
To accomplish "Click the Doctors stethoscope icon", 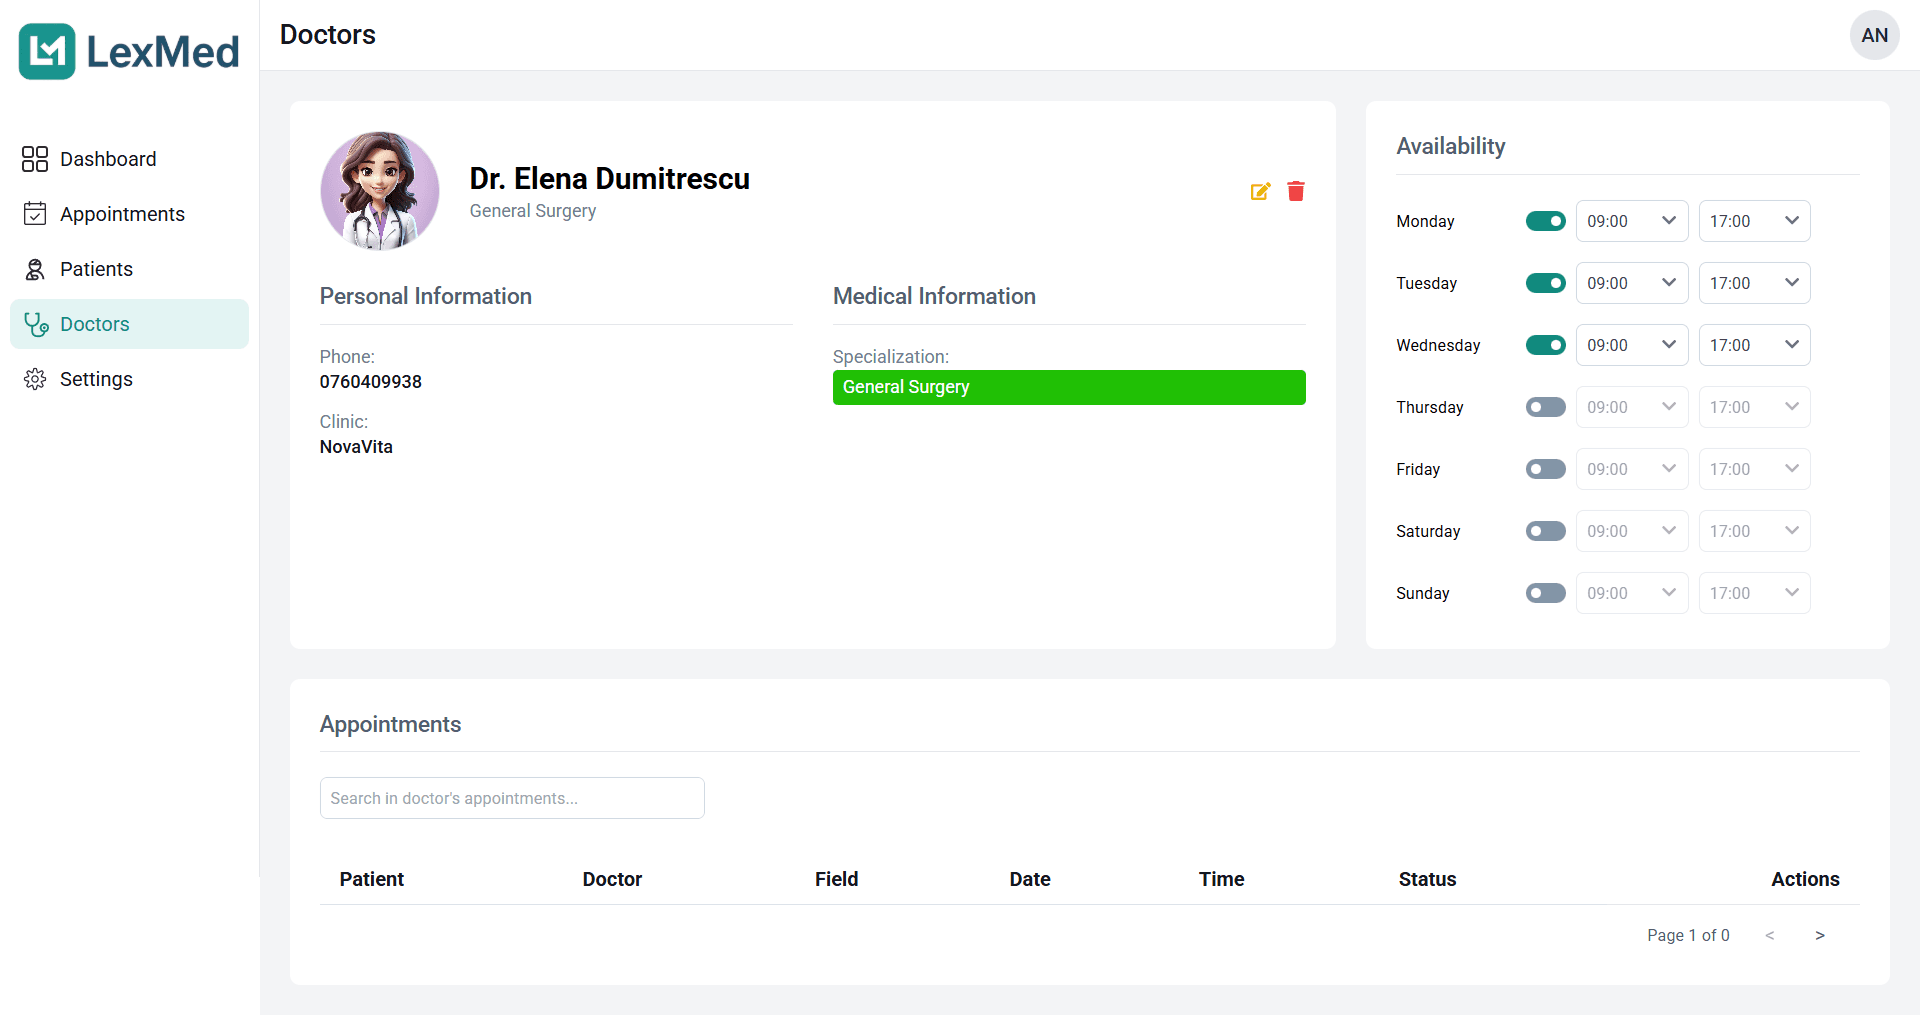I will click(x=34, y=323).
